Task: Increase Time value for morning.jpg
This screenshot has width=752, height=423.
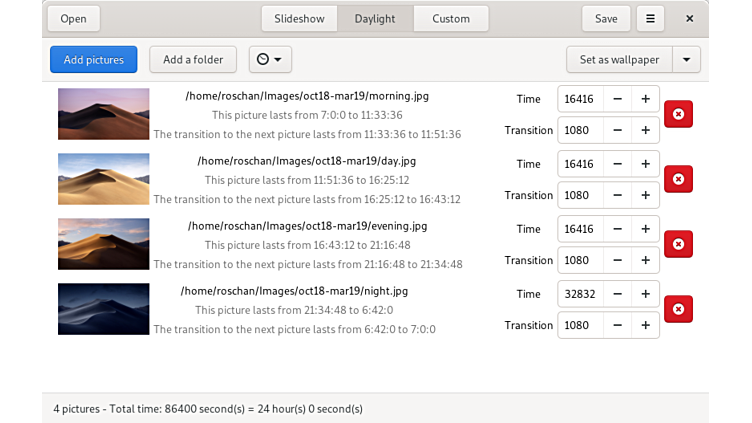Action: [645, 99]
